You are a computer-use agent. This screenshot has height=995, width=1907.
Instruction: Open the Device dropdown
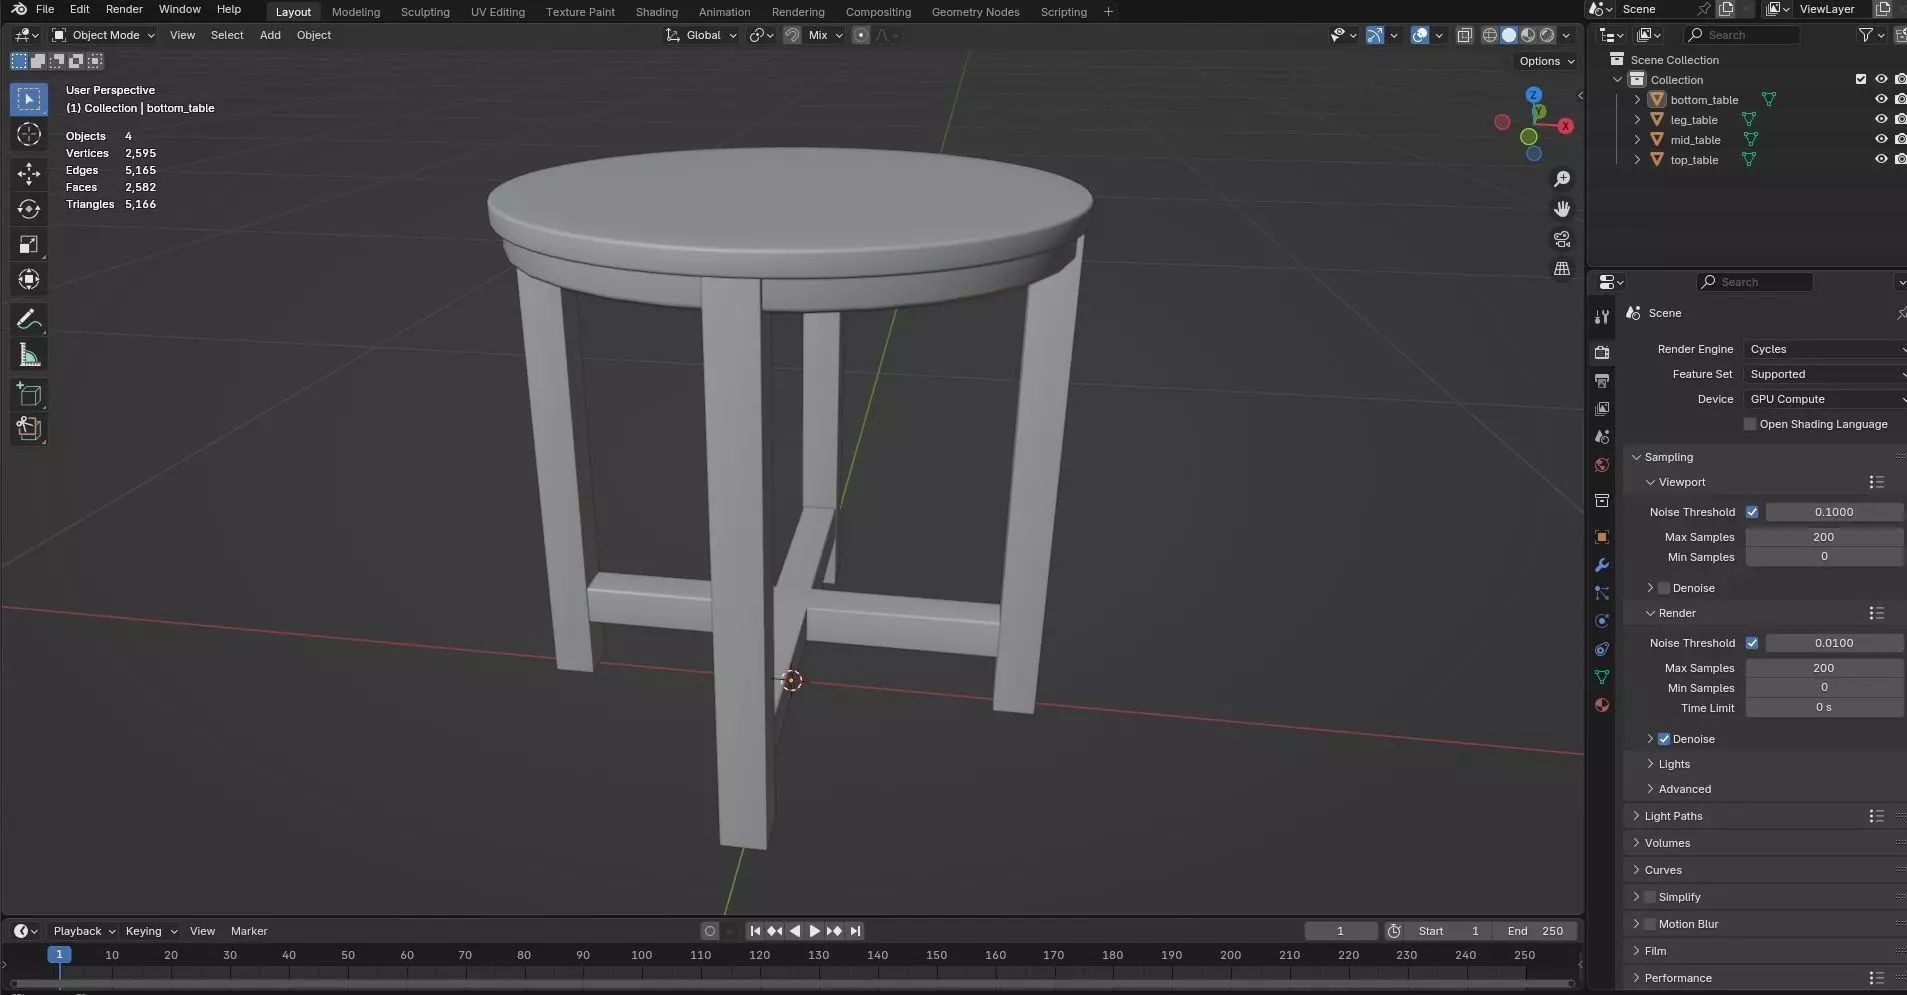coord(1824,399)
